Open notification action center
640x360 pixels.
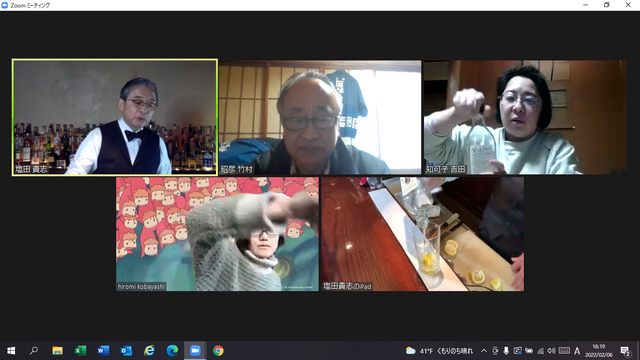coord(625,351)
